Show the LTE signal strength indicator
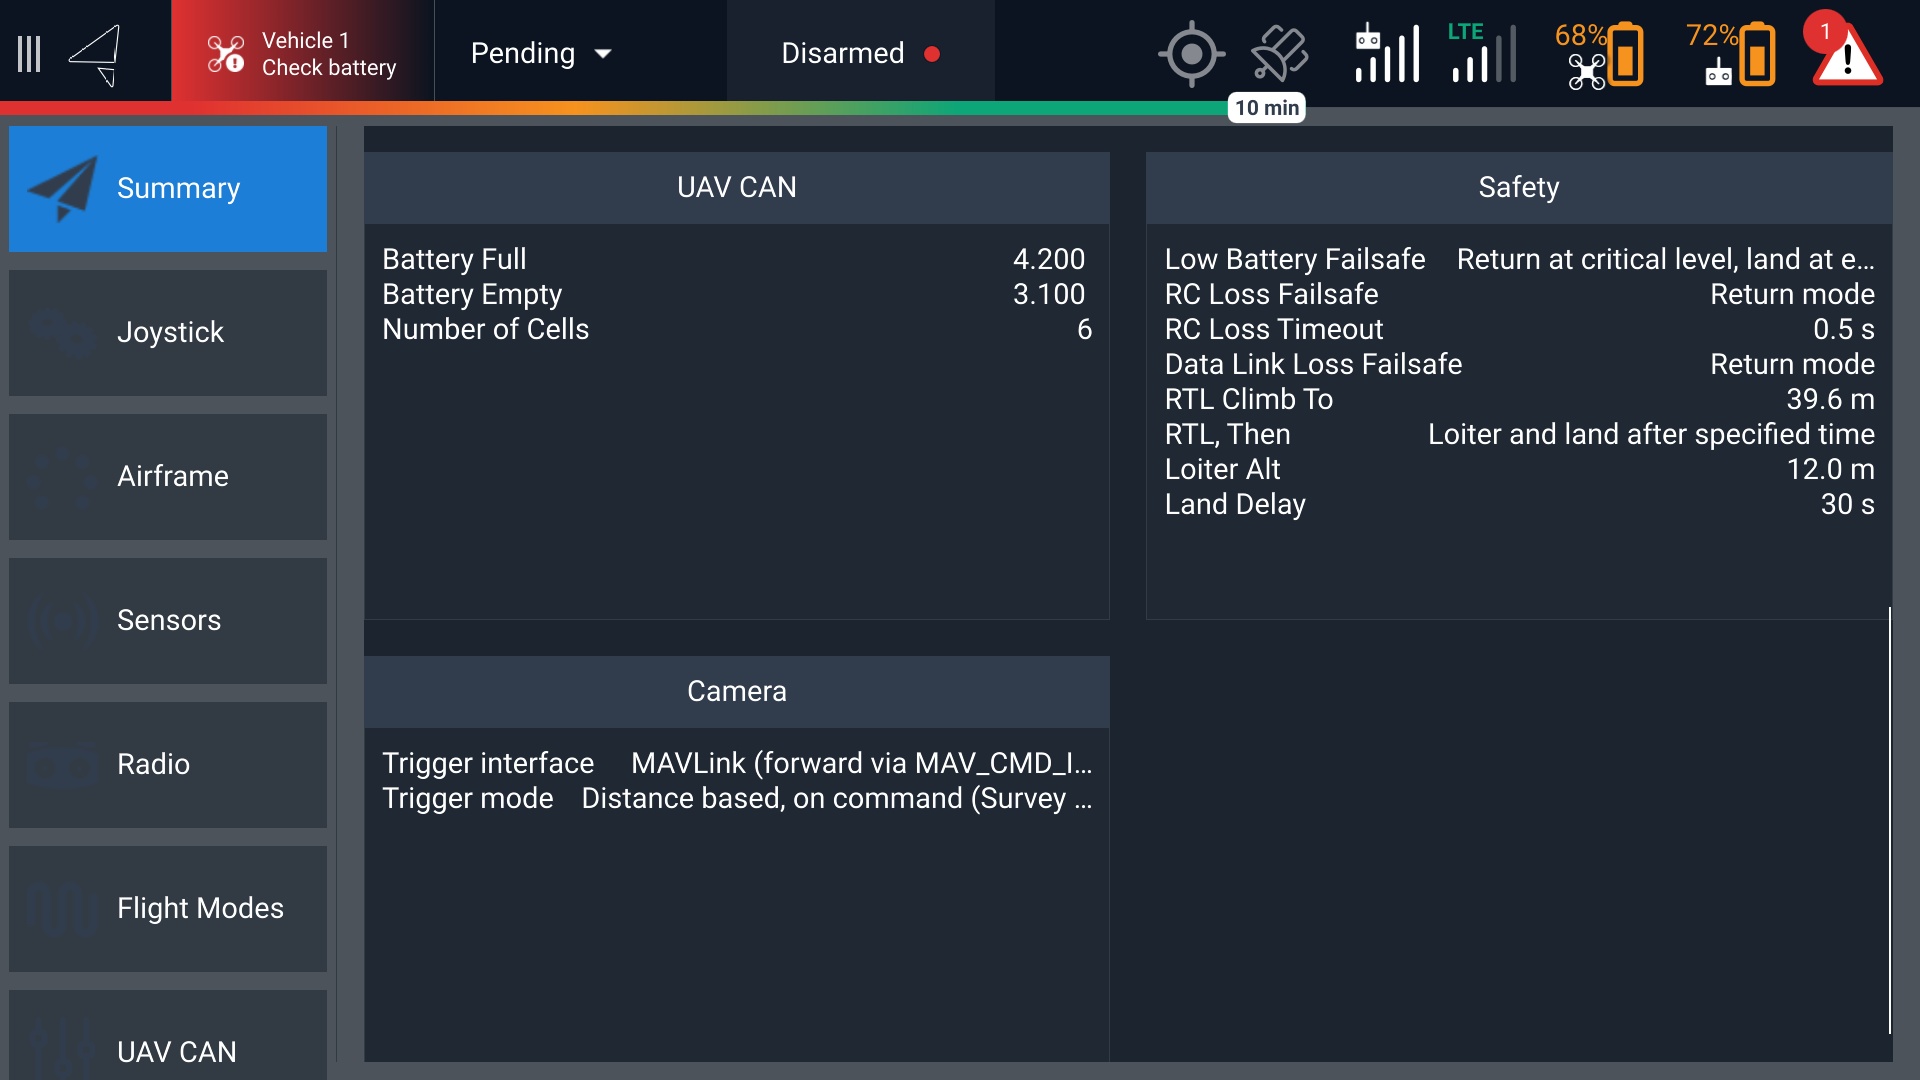The height and width of the screenshot is (1080, 1920). point(1482,54)
